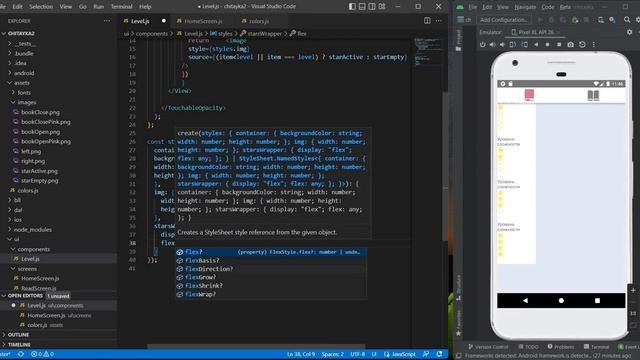Click the emulator volume up icon
The width and height of the screenshot is (640, 360).
tap(492, 44)
